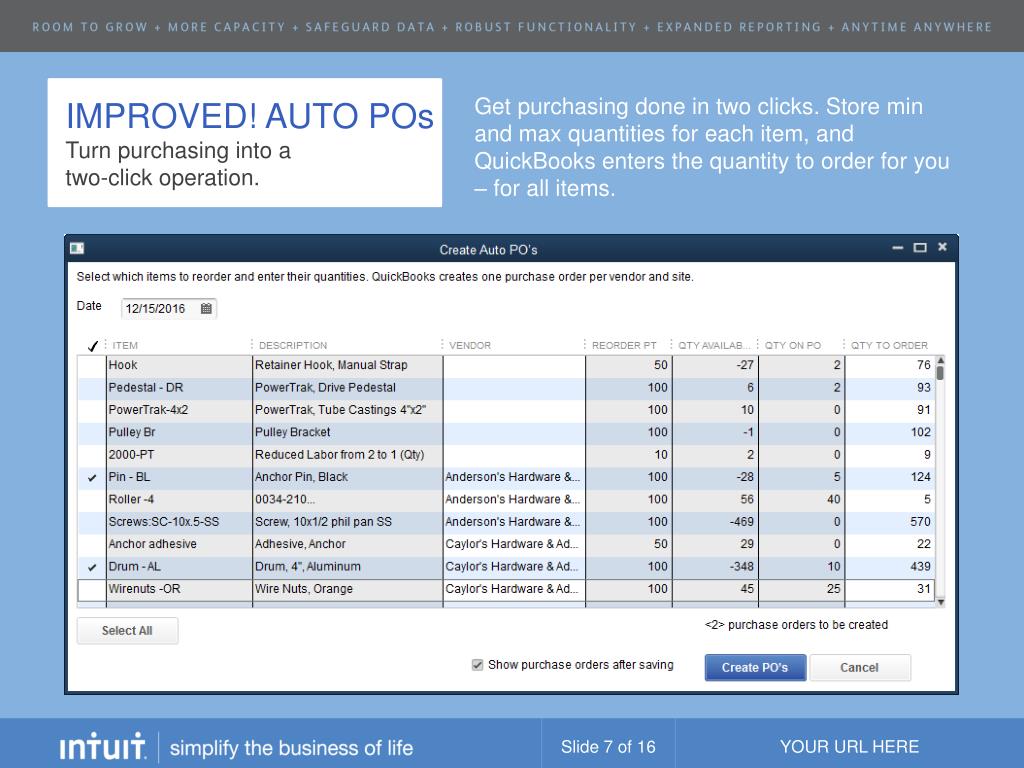This screenshot has width=1024, height=768.
Task: Close the Create Auto PO's window
Action: tap(942, 247)
